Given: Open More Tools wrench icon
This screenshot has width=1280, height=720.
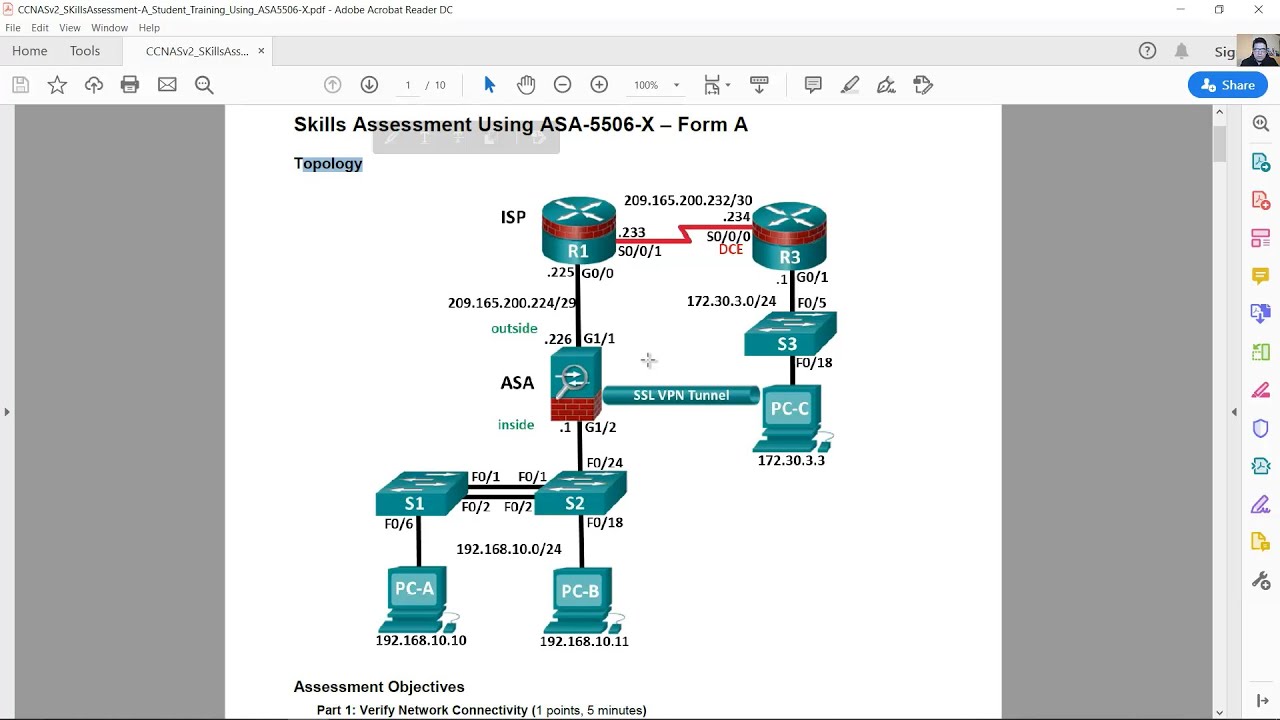Looking at the screenshot, I should pos(1261,581).
